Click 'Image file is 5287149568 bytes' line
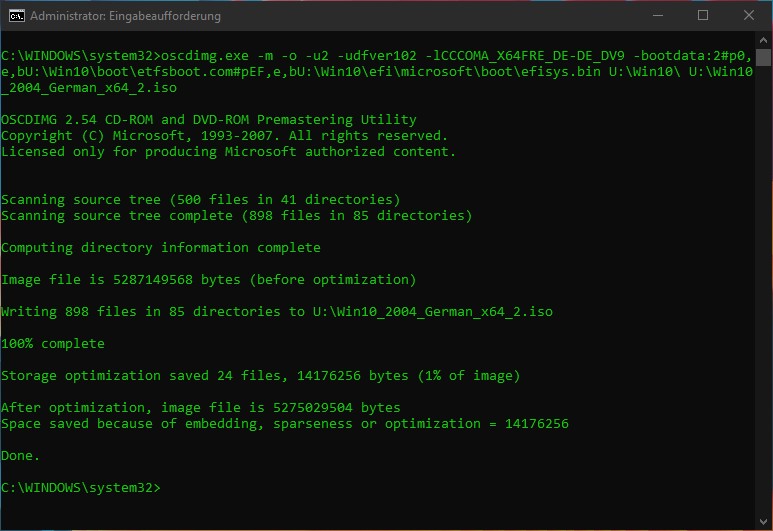 [x=209, y=280]
